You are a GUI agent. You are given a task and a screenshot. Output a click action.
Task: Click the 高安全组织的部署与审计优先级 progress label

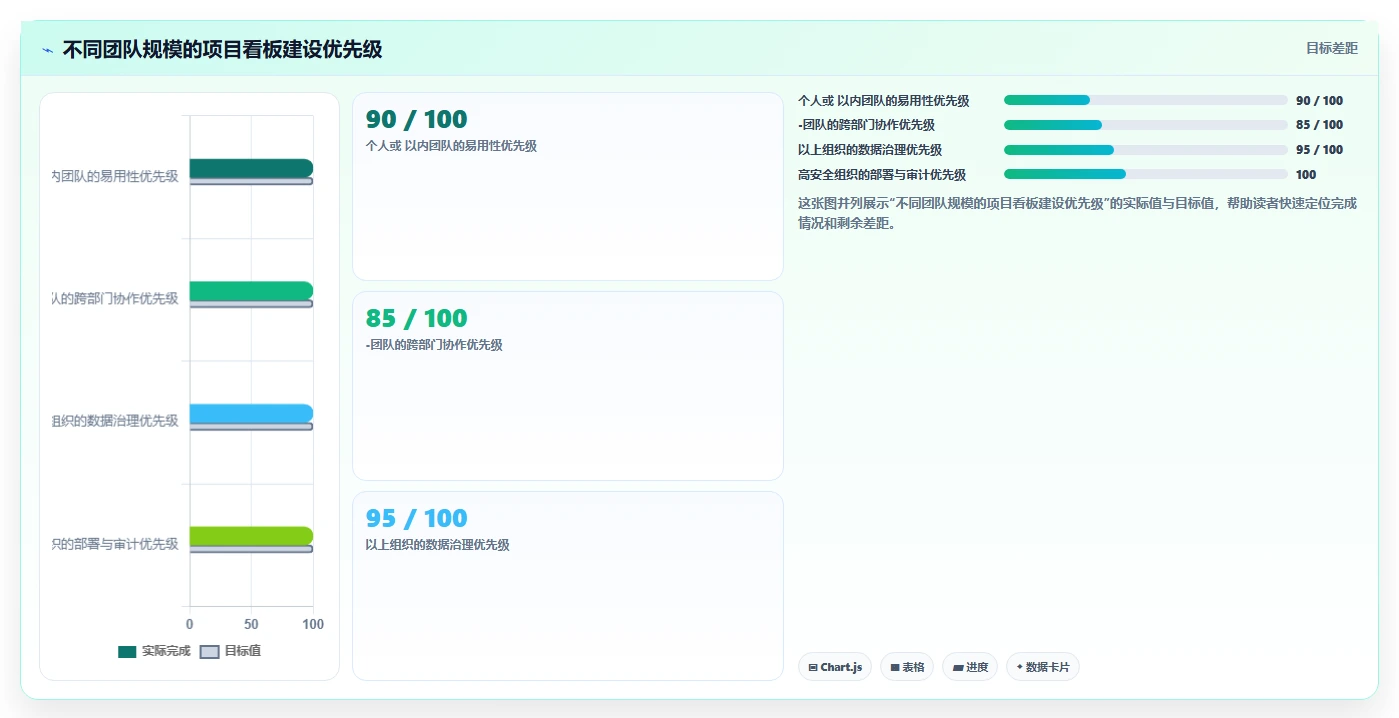point(882,175)
